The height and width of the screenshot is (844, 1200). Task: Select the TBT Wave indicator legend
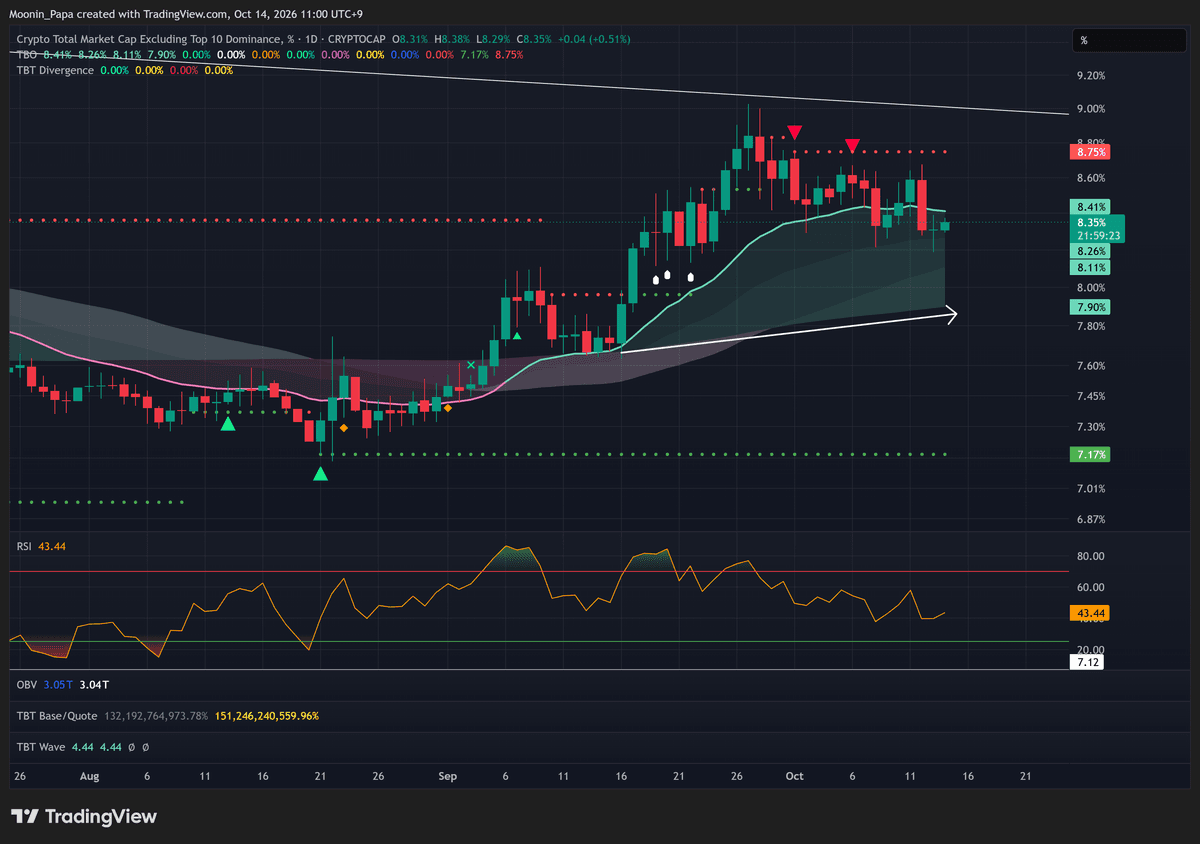[x=43, y=747]
